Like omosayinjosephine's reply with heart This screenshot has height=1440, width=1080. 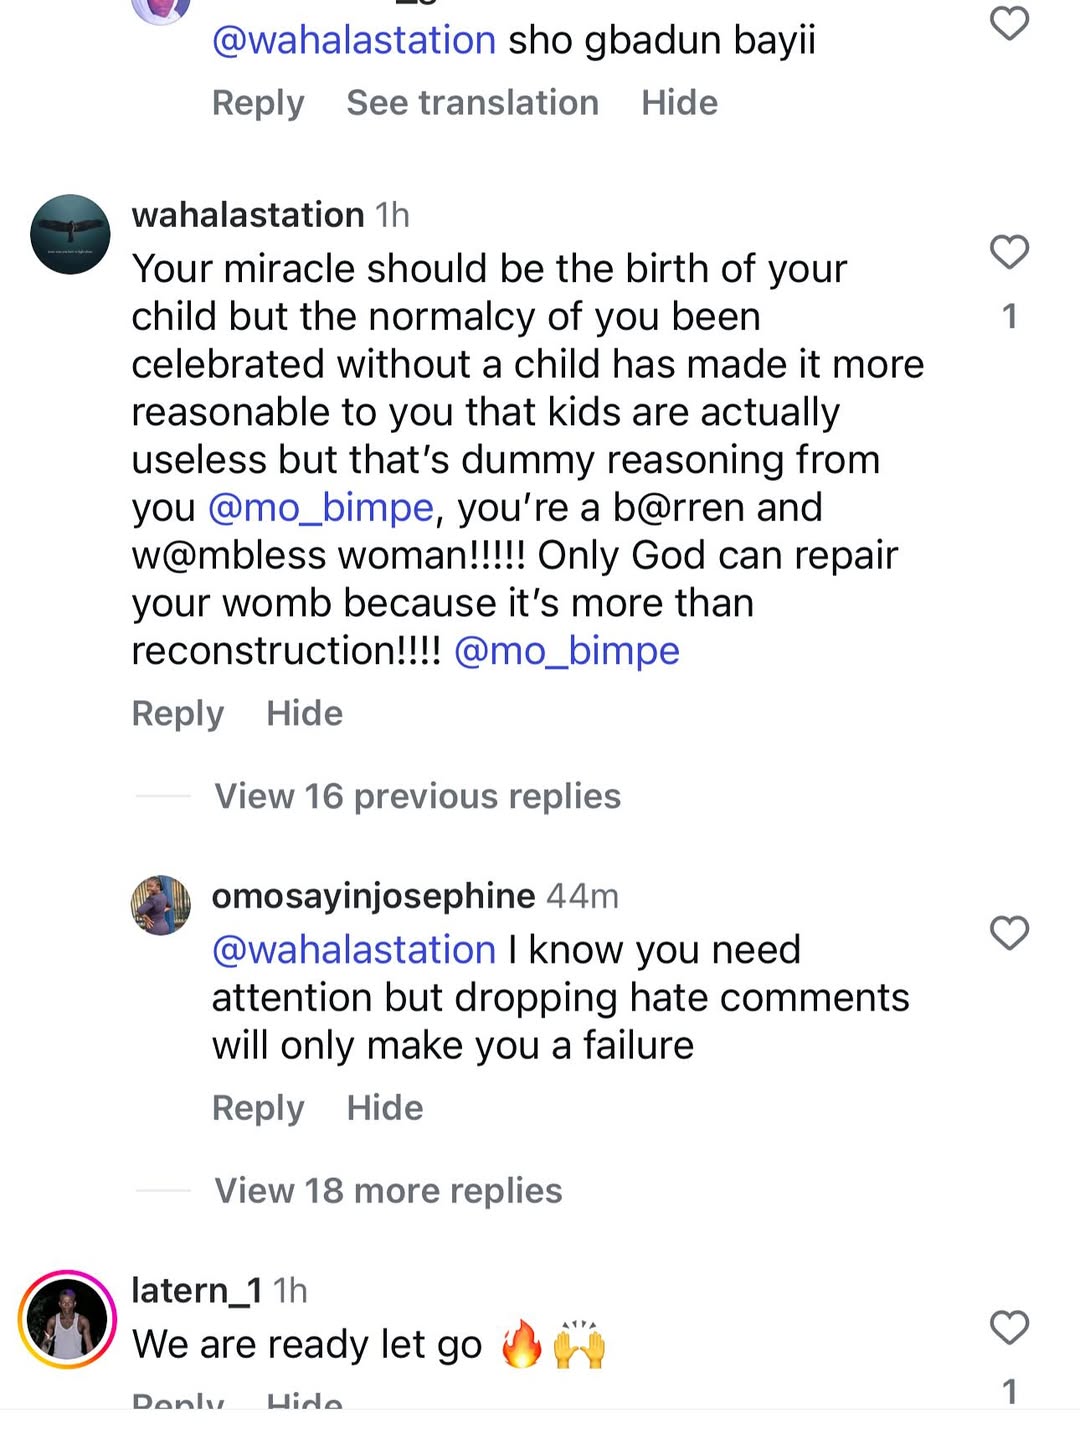coord(1009,933)
